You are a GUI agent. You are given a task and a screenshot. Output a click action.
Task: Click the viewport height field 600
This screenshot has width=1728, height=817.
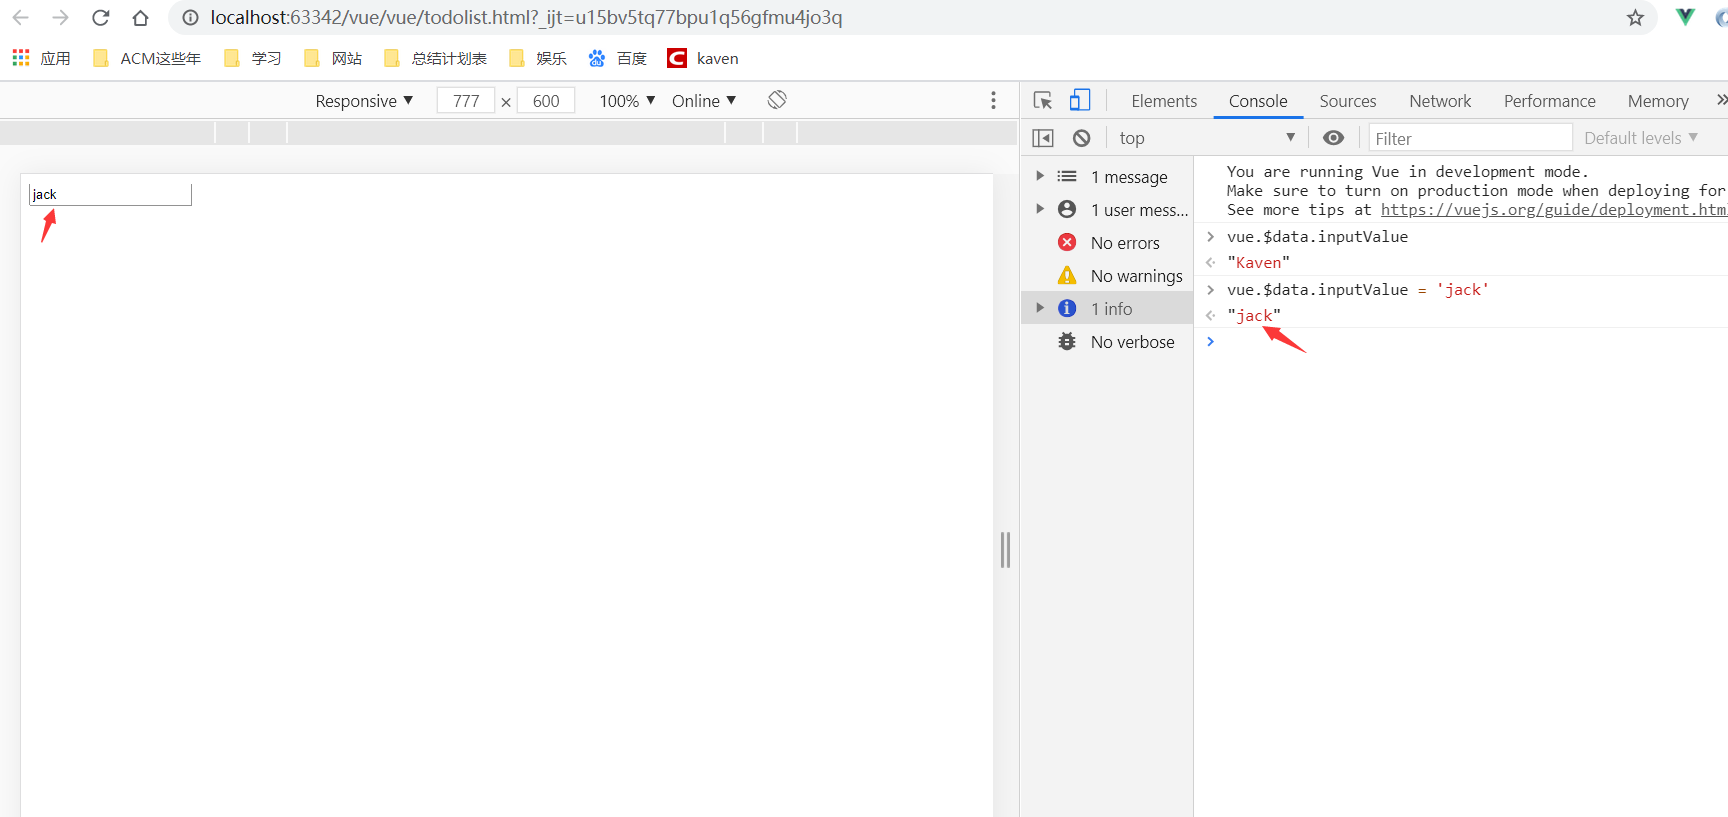[546, 101]
